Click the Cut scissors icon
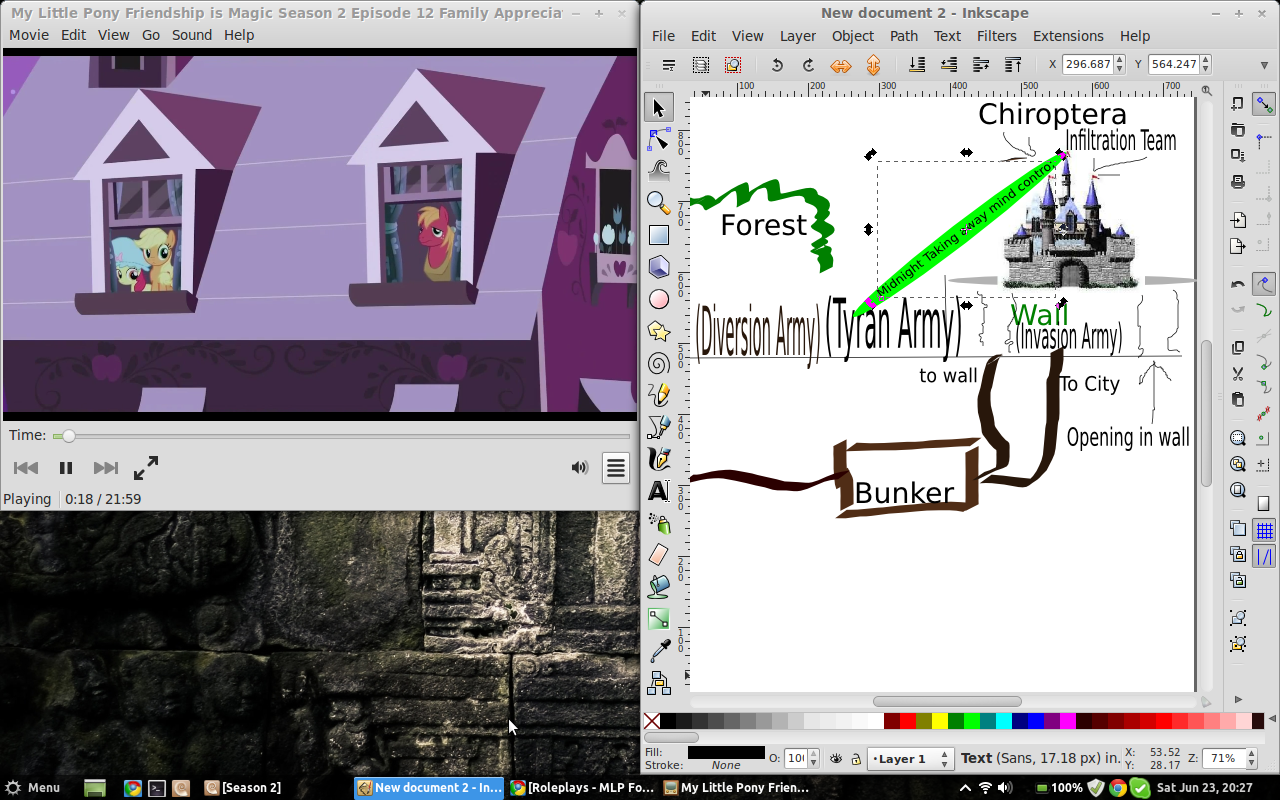This screenshot has width=1280, height=800. [x=1238, y=373]
